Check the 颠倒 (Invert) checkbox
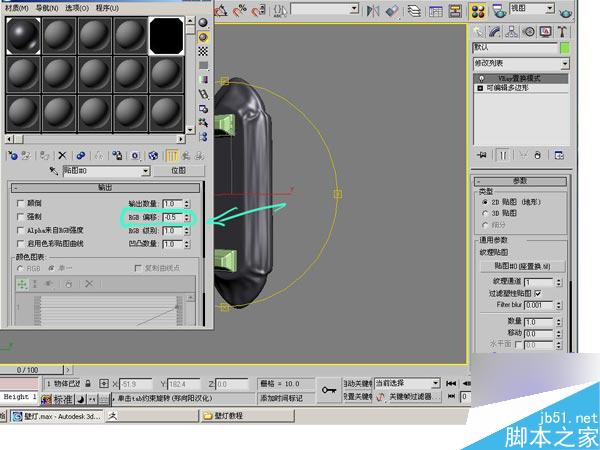The height and width of the screenshot is (450, 600). click(21, 204)
